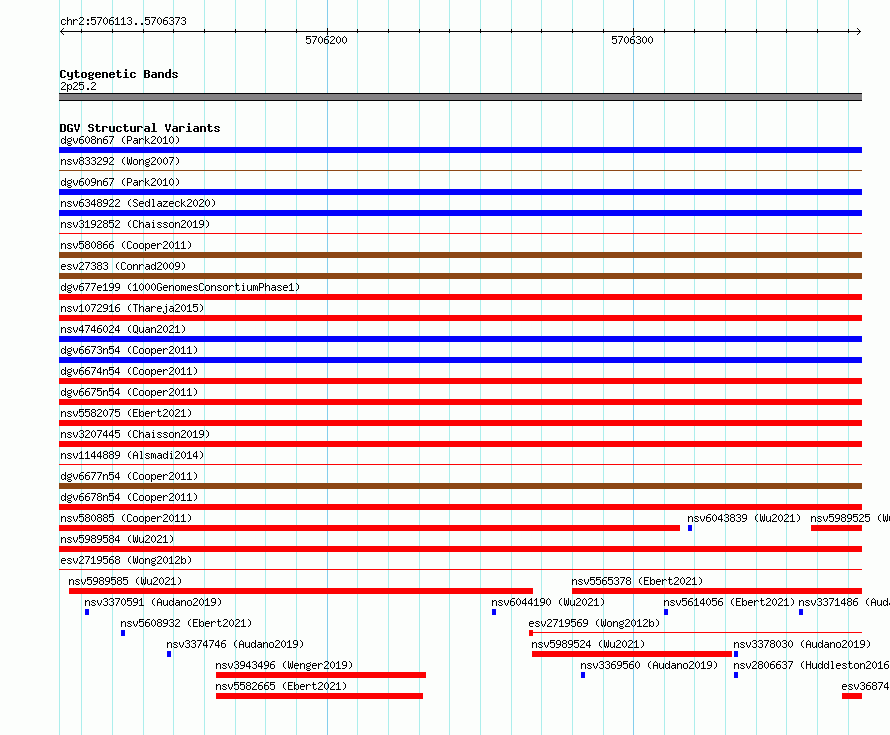The width and height of the screenshot is (890, 735).
Task: Open nsv5565378 (Ebert2021) label
Action: pos(637,581)
